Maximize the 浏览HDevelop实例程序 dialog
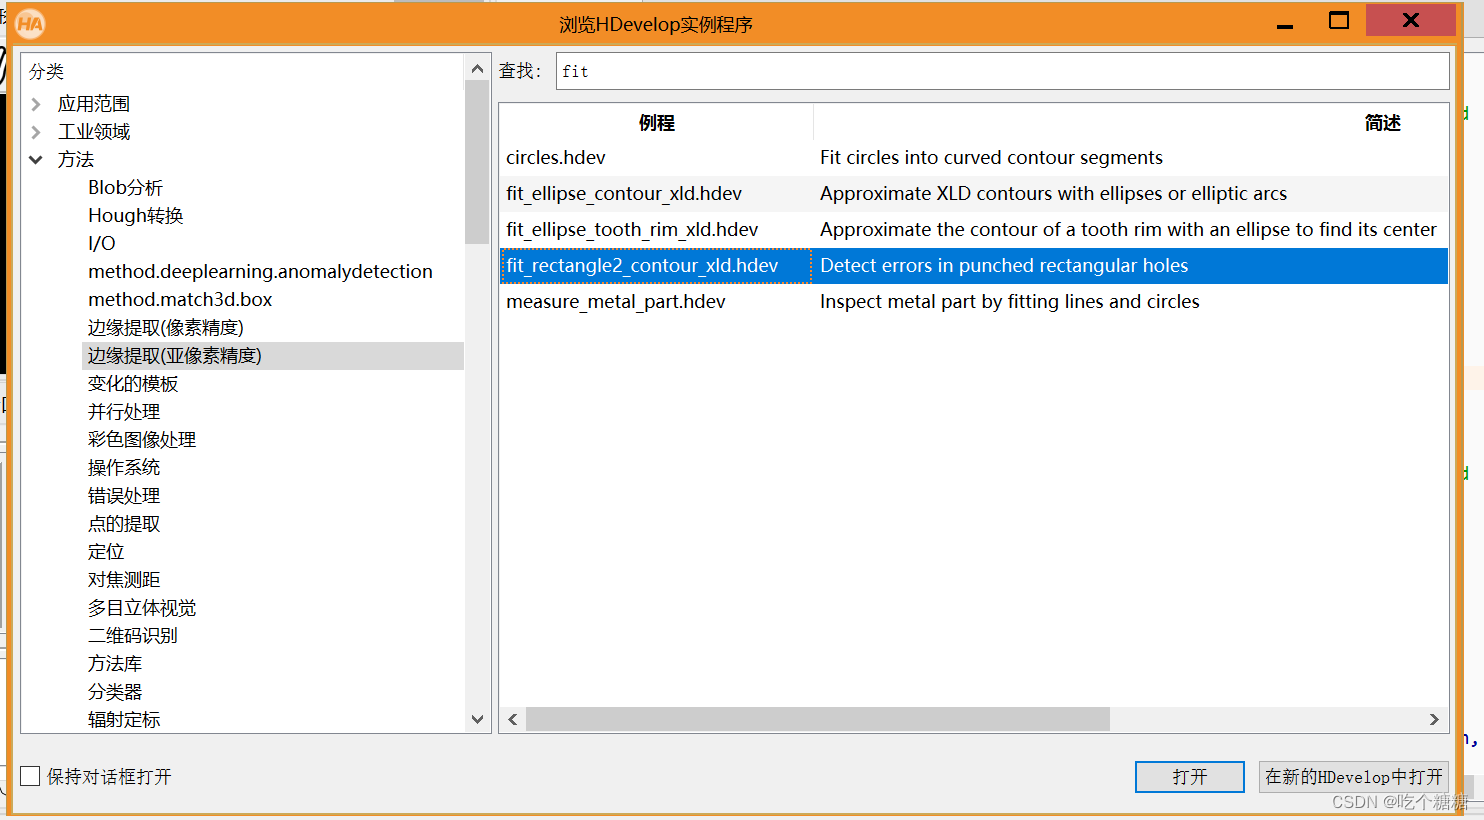This screenshot has width=1484, height=820. (1339, 21)
